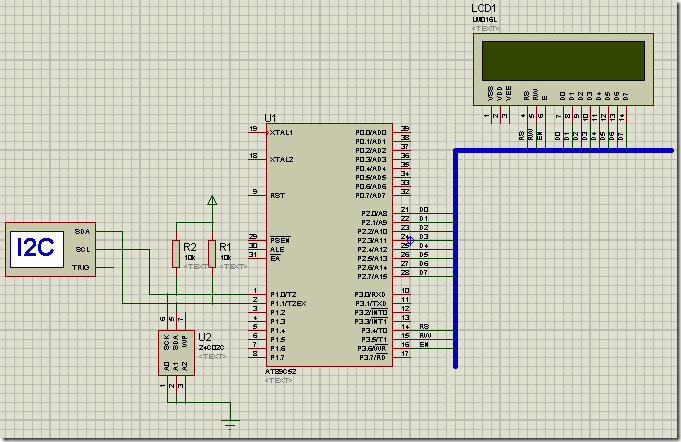The height and width of the screenshot is (442, 681).
Task: Click the LCD1 display screen
Action: pyautogui.click(x=563, y=61)
